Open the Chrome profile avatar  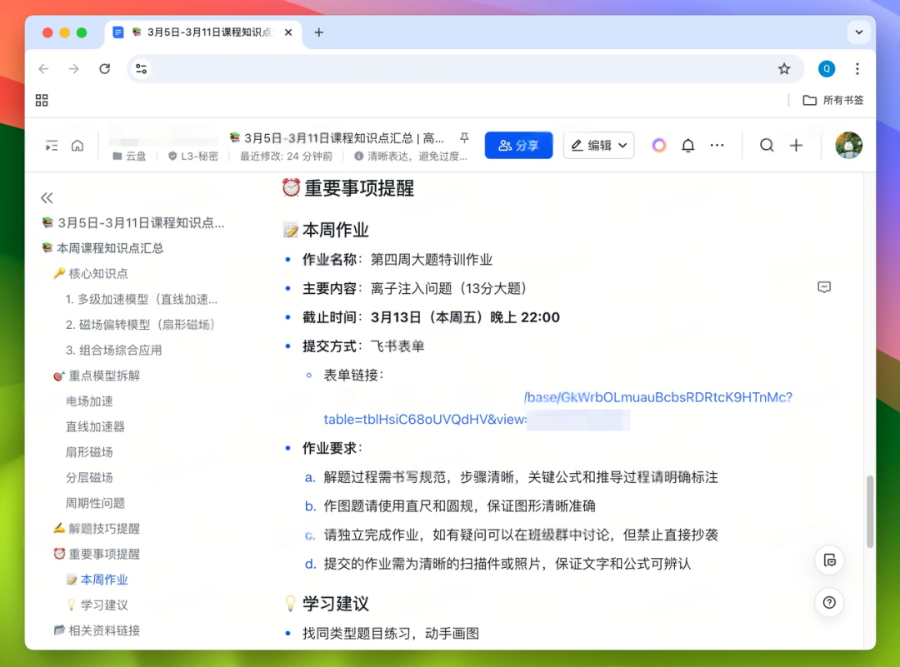point(826,69)
